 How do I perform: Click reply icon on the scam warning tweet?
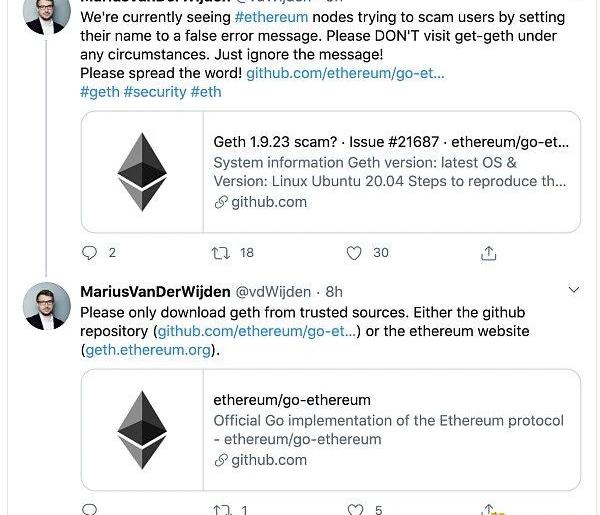(x=89, y=253)
